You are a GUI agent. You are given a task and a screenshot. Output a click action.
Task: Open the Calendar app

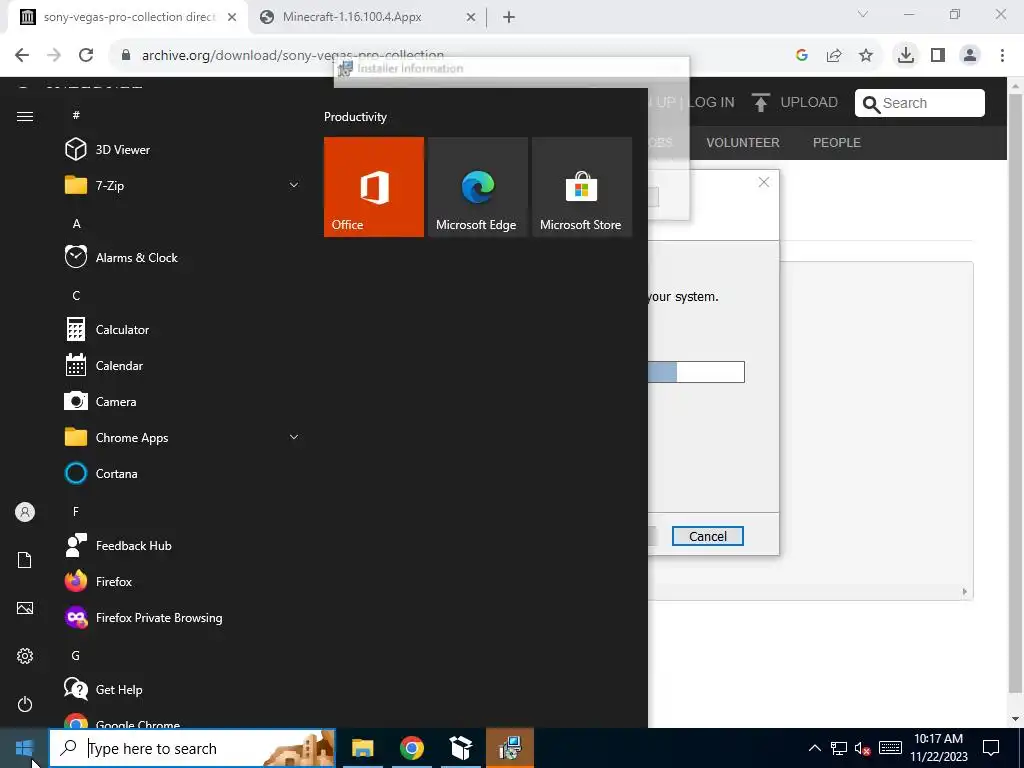tap(183, 366)
